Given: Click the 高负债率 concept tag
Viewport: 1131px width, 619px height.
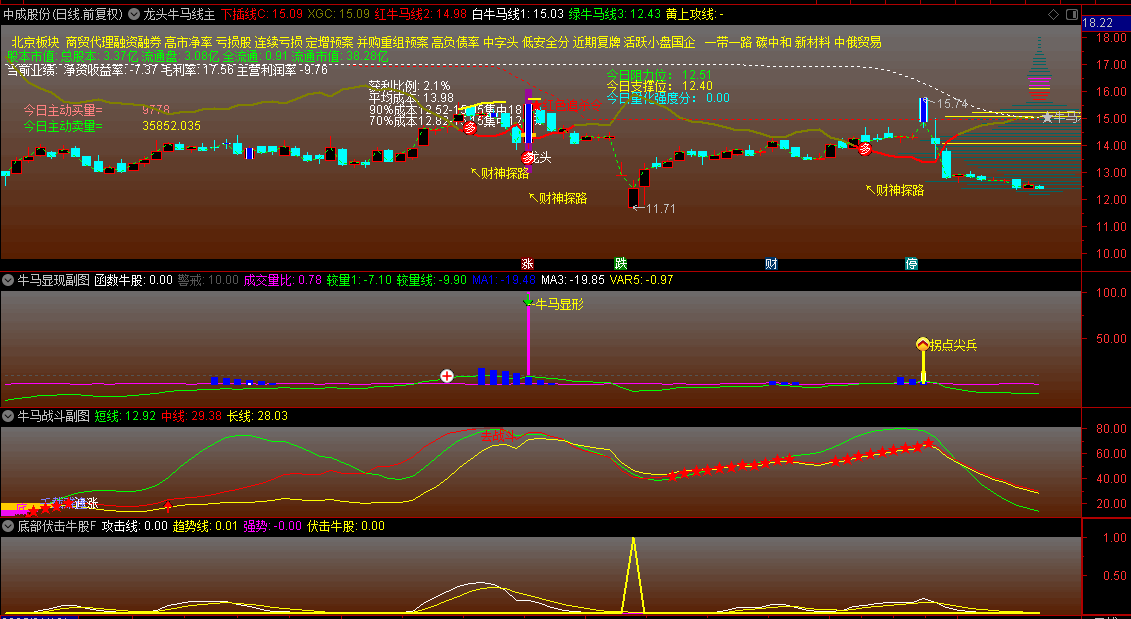Looking at the screenshot, I should click(456, 43).
